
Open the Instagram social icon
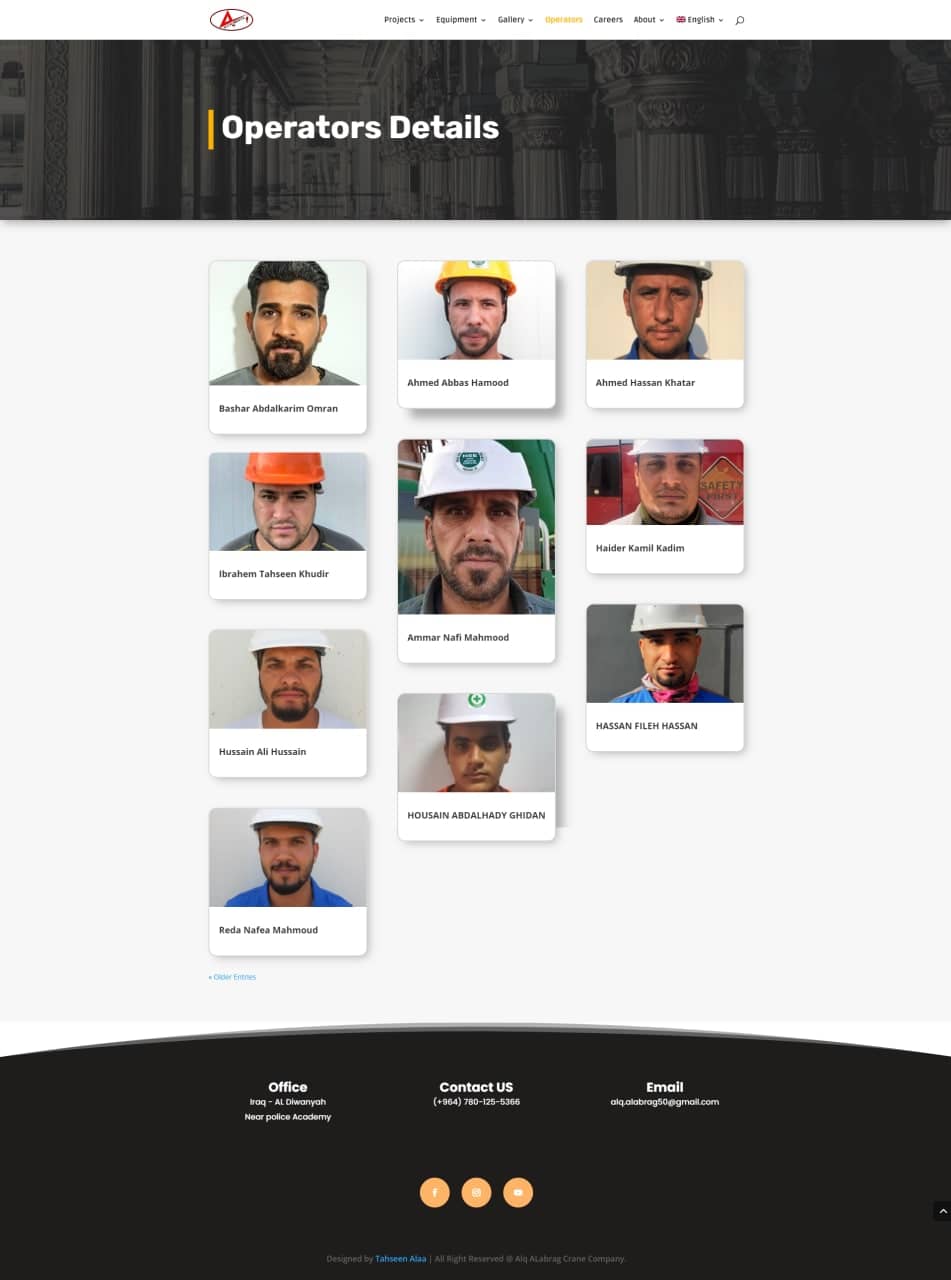477,1192
